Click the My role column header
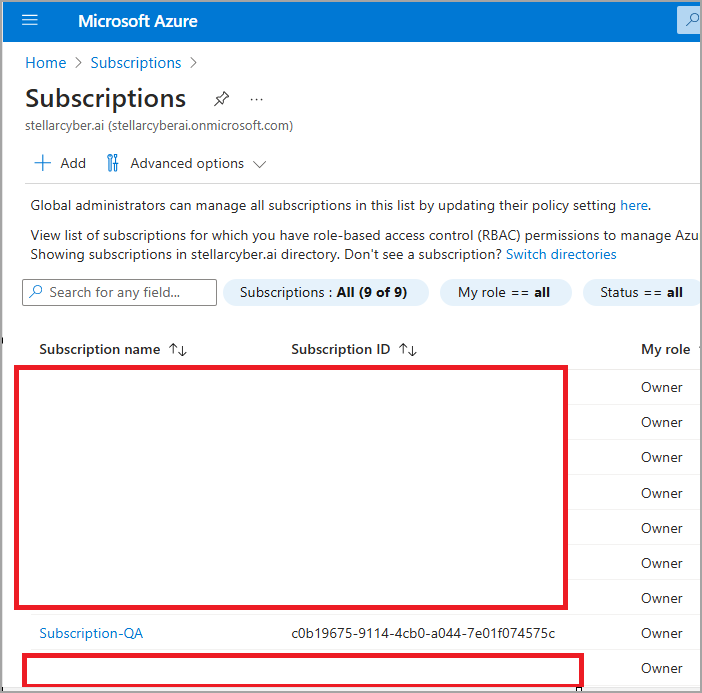702x693 pixels. point(665,349)
